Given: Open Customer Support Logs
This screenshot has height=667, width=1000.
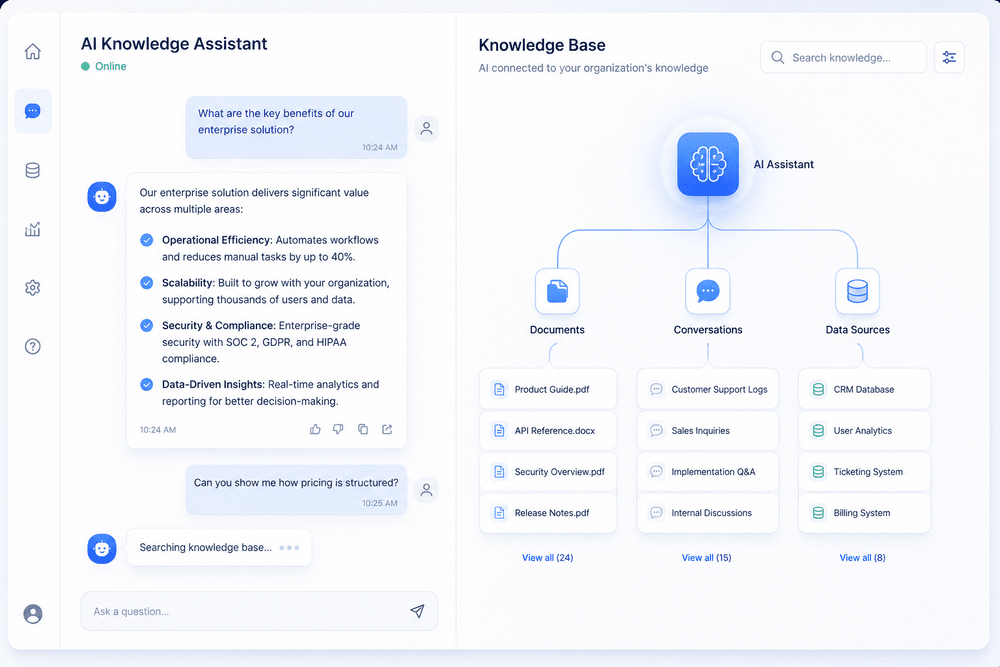Looking at the screenshot, I should coord(708,389).
